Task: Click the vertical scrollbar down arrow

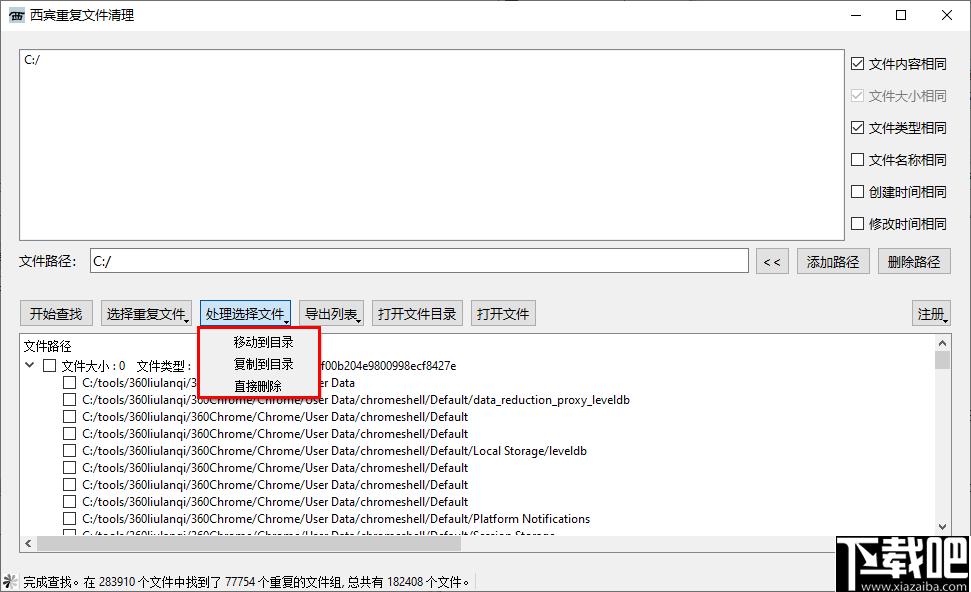Action: pos(942,527)
